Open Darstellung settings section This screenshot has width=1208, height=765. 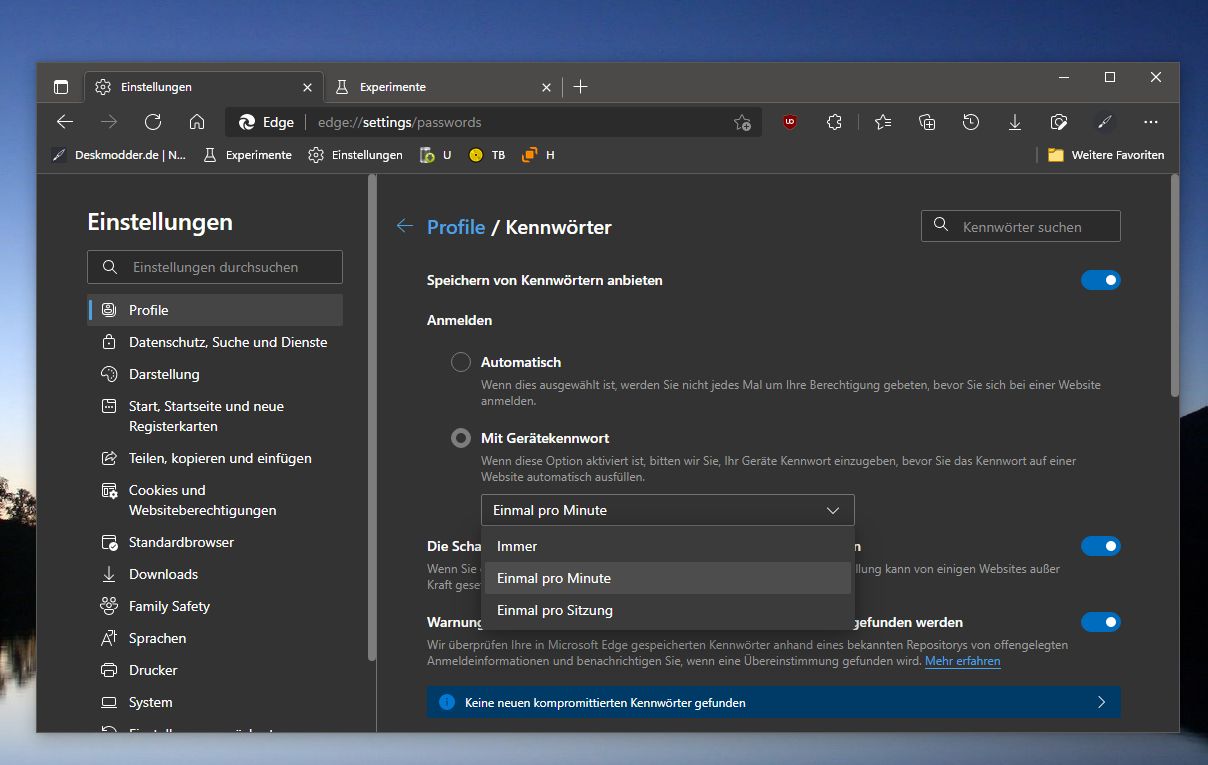(215, 374)
